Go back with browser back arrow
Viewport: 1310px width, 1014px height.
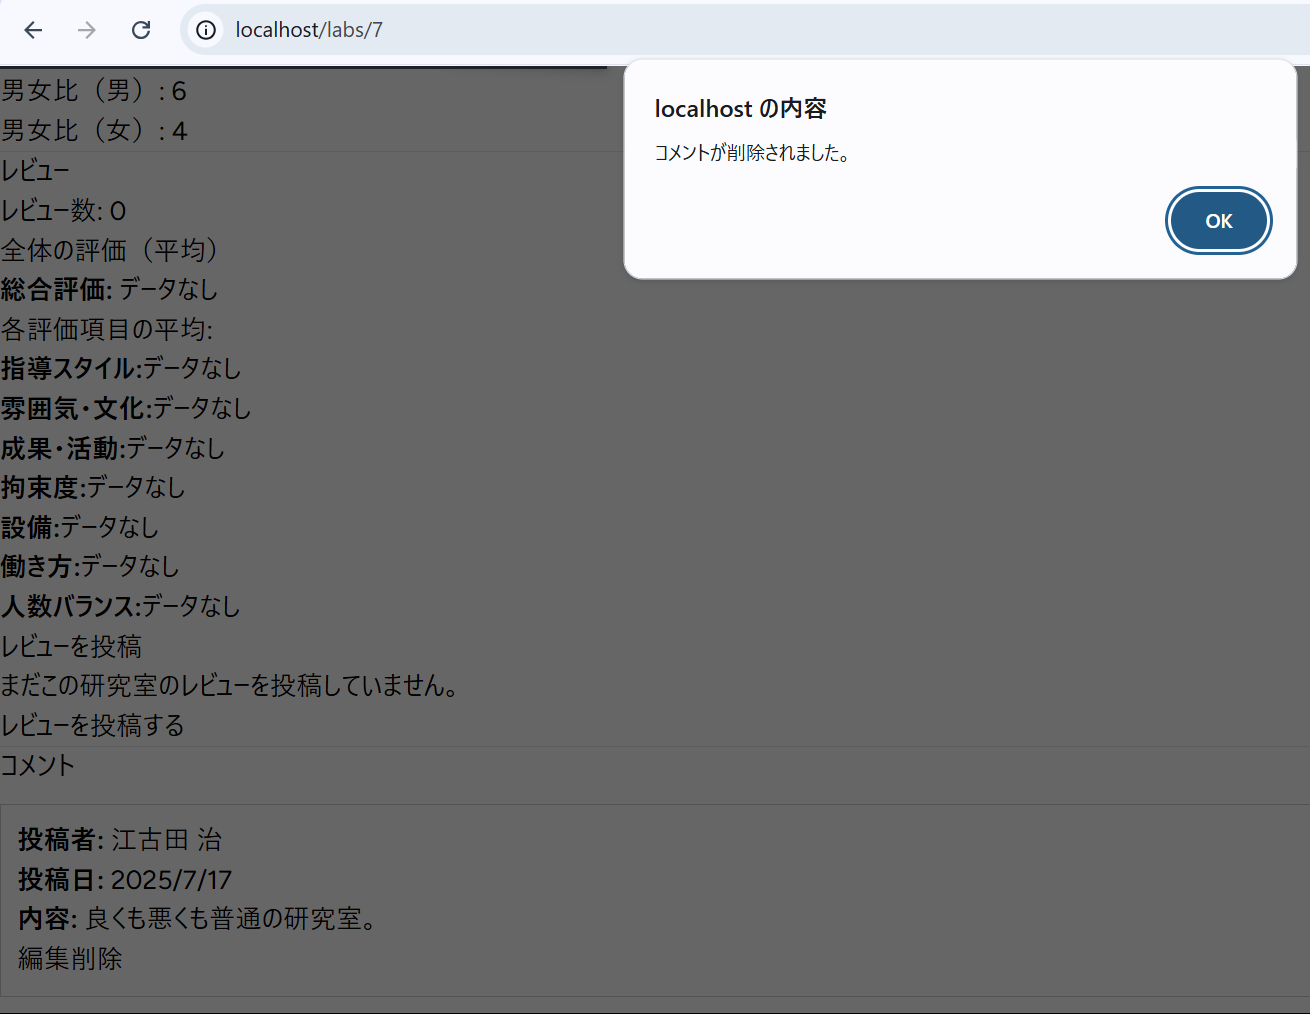(33, 30)
